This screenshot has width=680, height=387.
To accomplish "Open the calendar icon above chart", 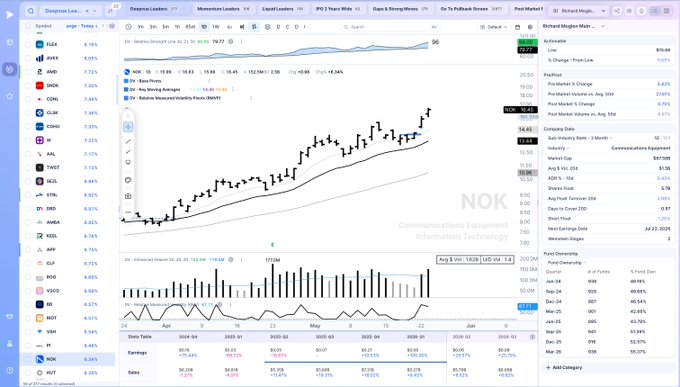I will tap(517, 27).
